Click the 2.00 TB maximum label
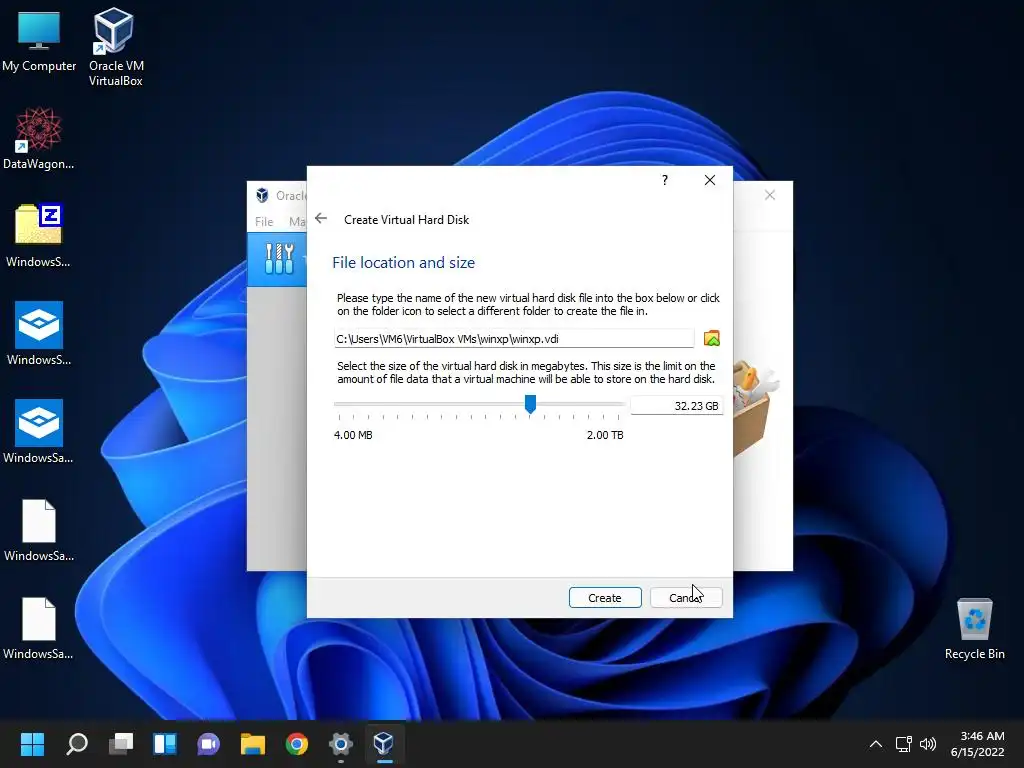The width and height of the screenshot is (1024, 768). (605, 435)
